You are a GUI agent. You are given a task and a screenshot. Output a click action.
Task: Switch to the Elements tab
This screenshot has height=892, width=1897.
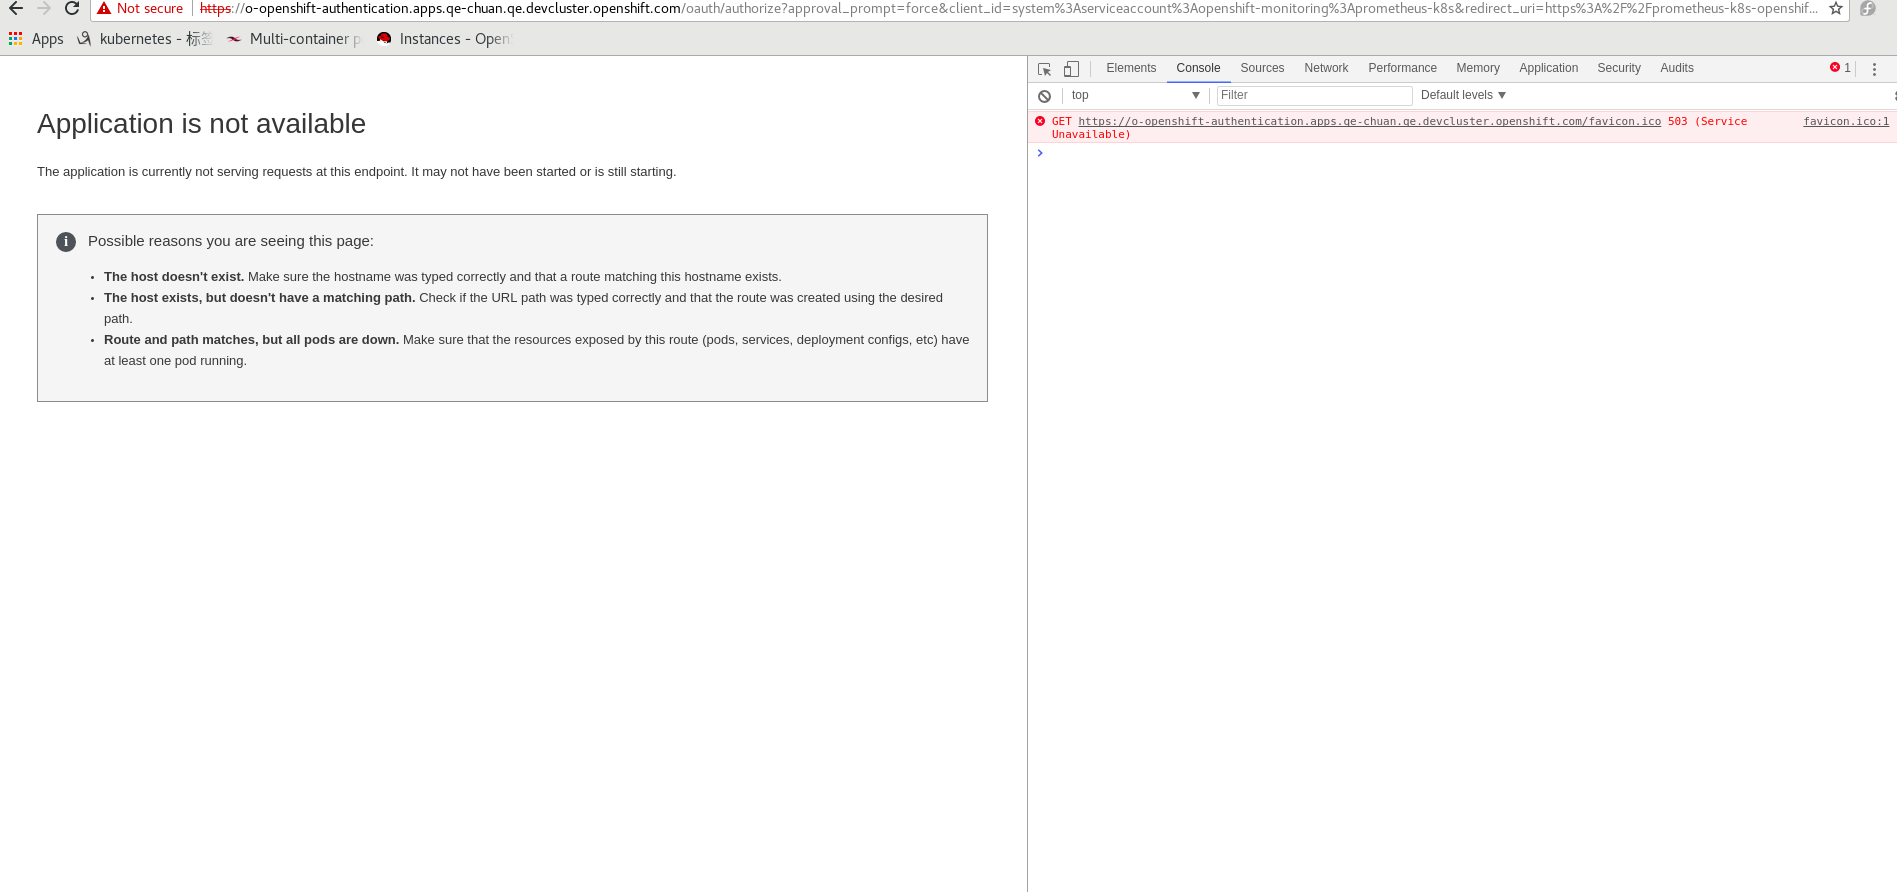pos(1131,68)
